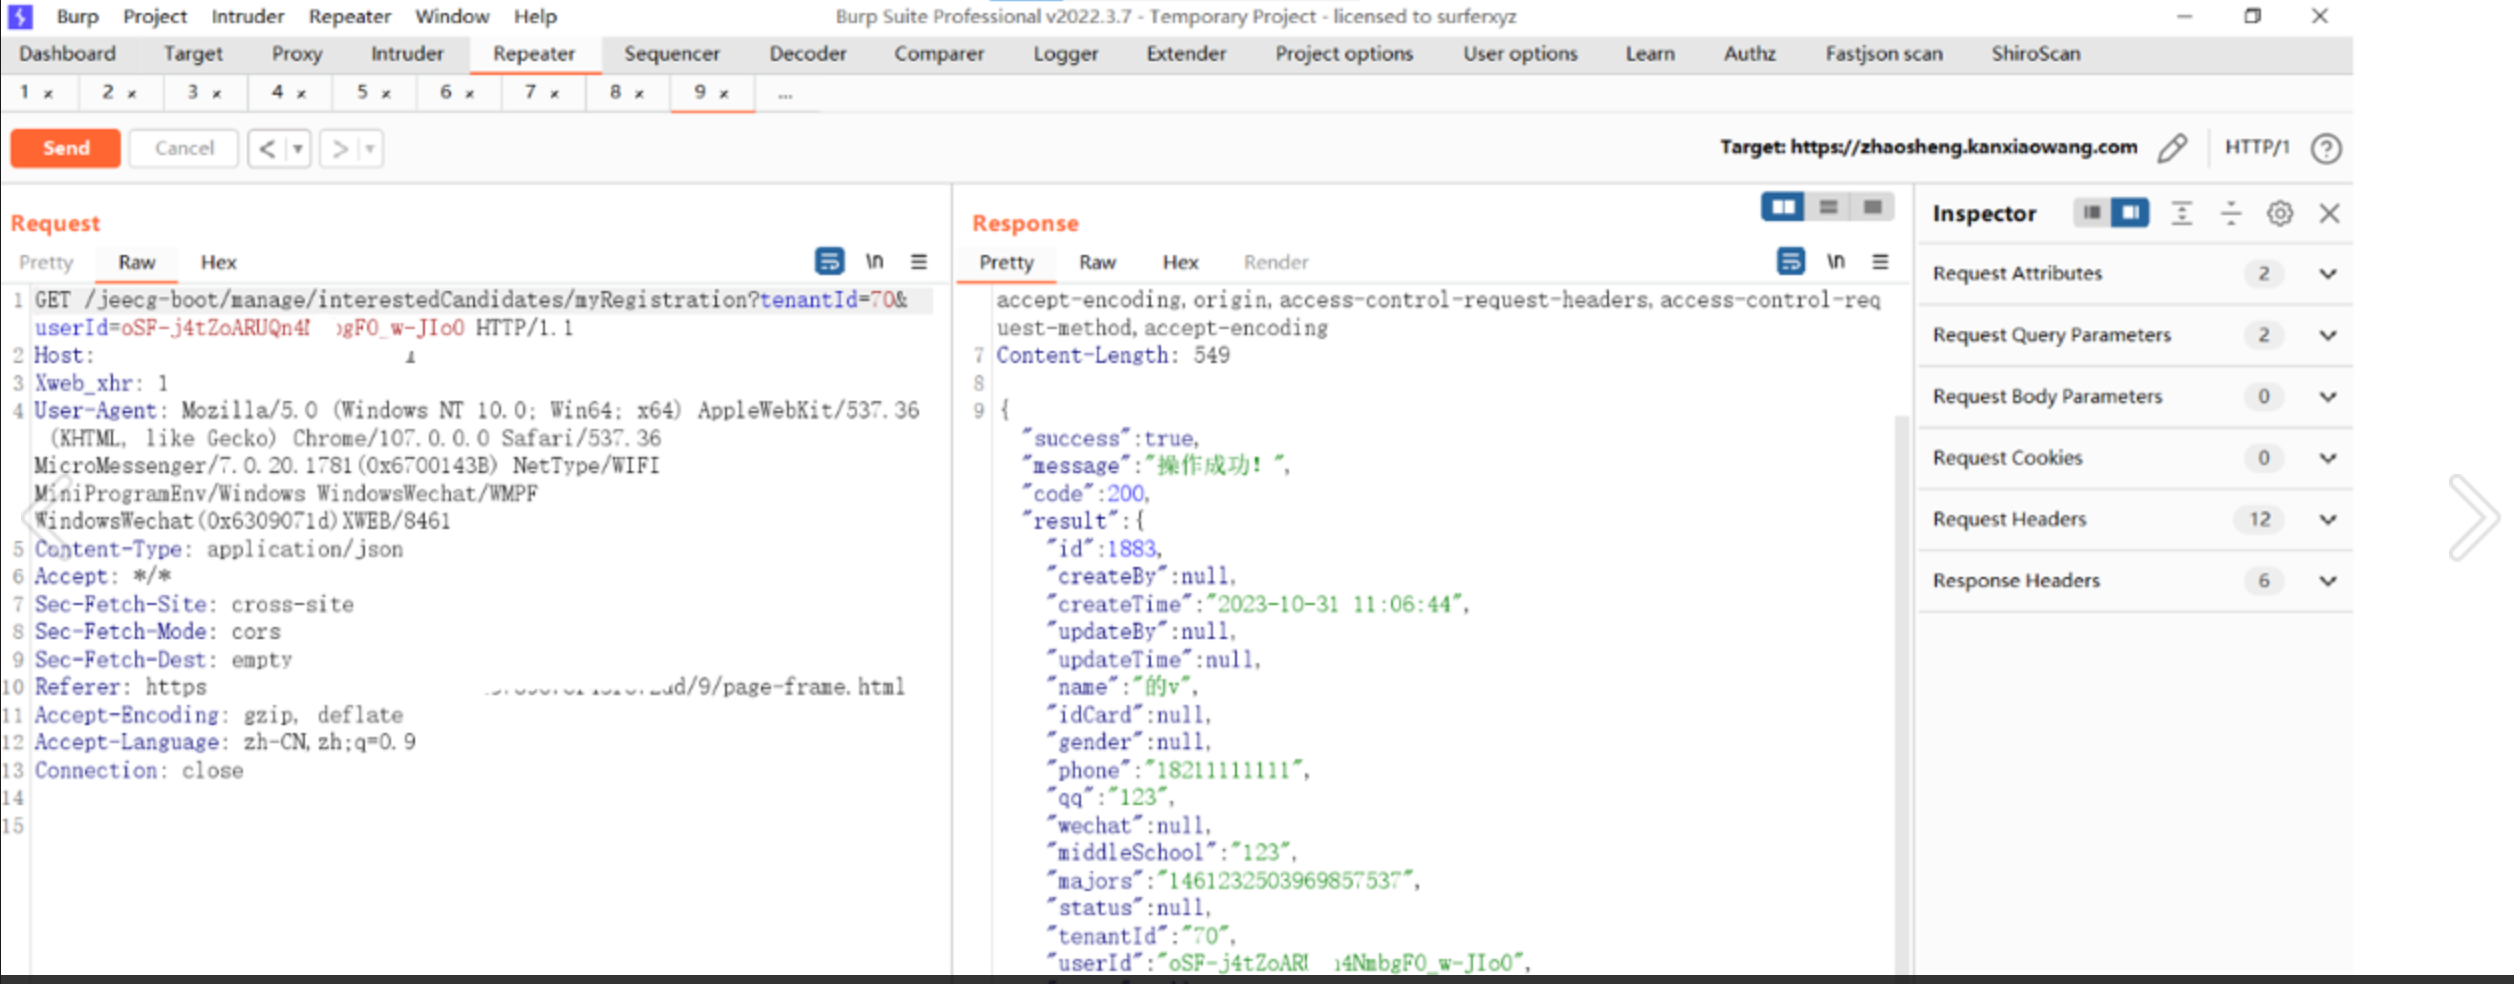Click the Cancel button
The width and height of the screenshot is (2514, 984).
(x=184, y=148)
